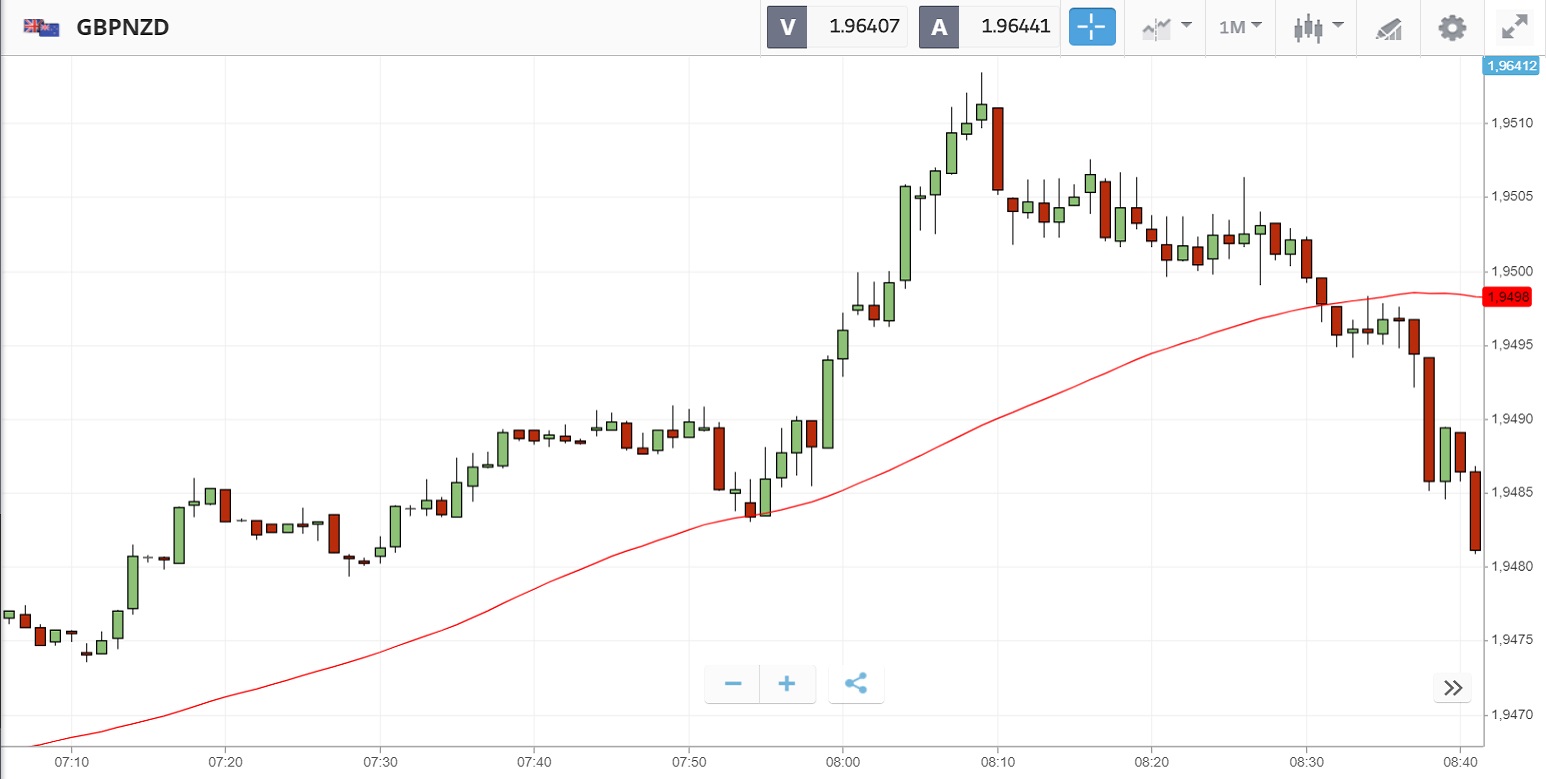Click the 07:30 time axis label
1546x779 pixels.
click(380, 761)
